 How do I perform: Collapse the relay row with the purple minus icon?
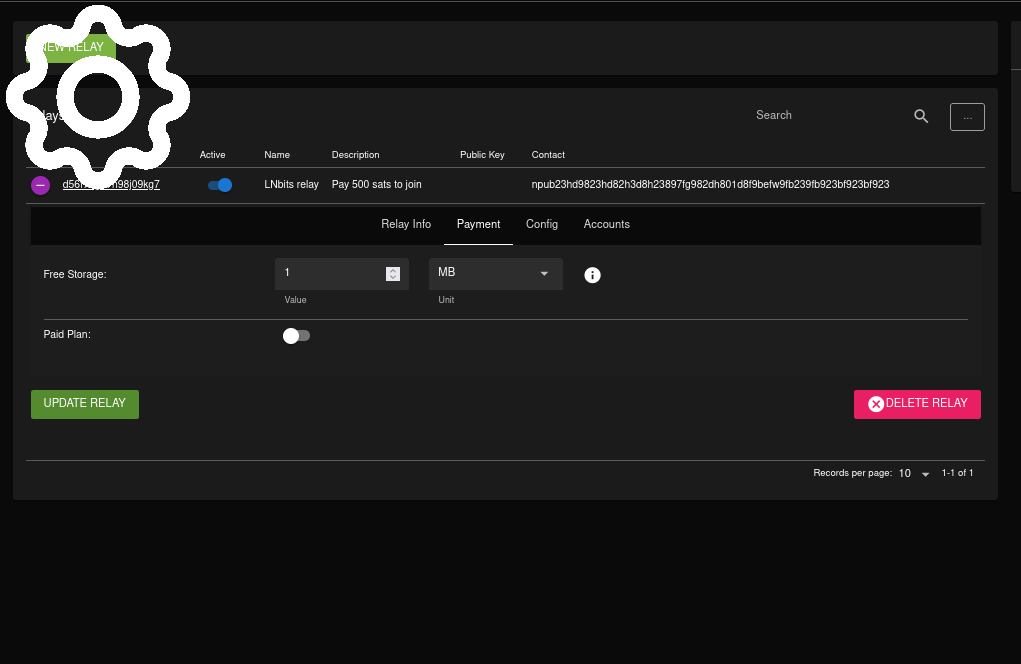(x=40, y=185)
